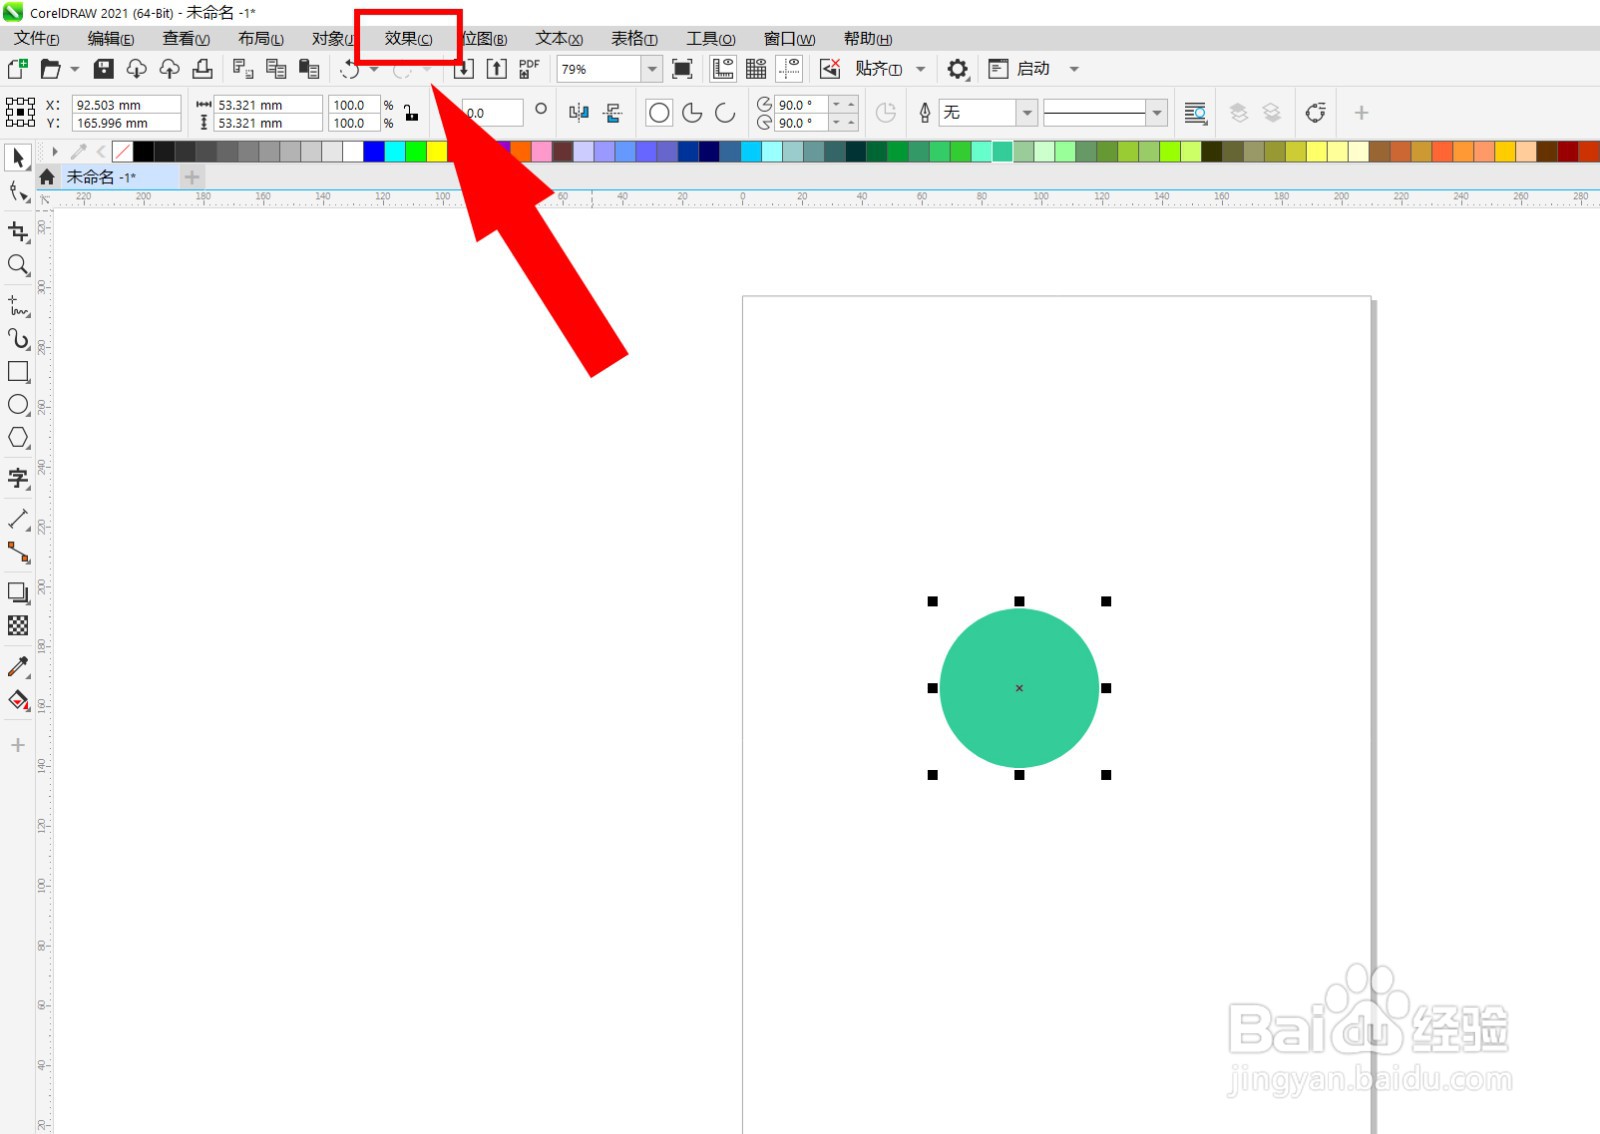This screenshot has height=1134, width=1600.
Task: Open the 效果 (Effects) menu
Action: coord(408,39)
